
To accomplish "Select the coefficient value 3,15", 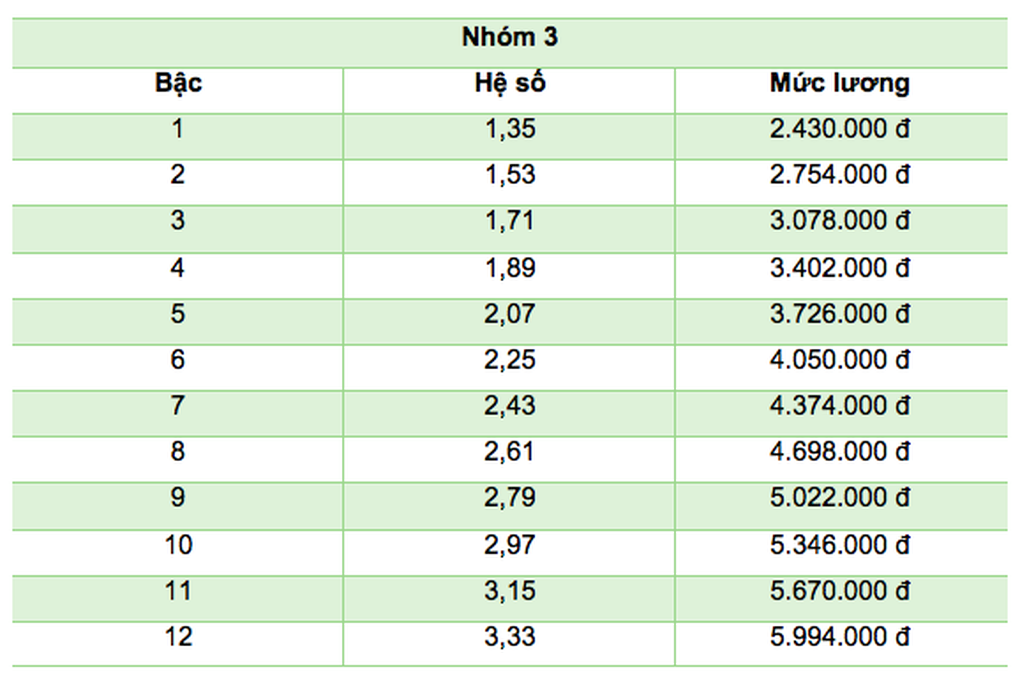I will (510, 591).
